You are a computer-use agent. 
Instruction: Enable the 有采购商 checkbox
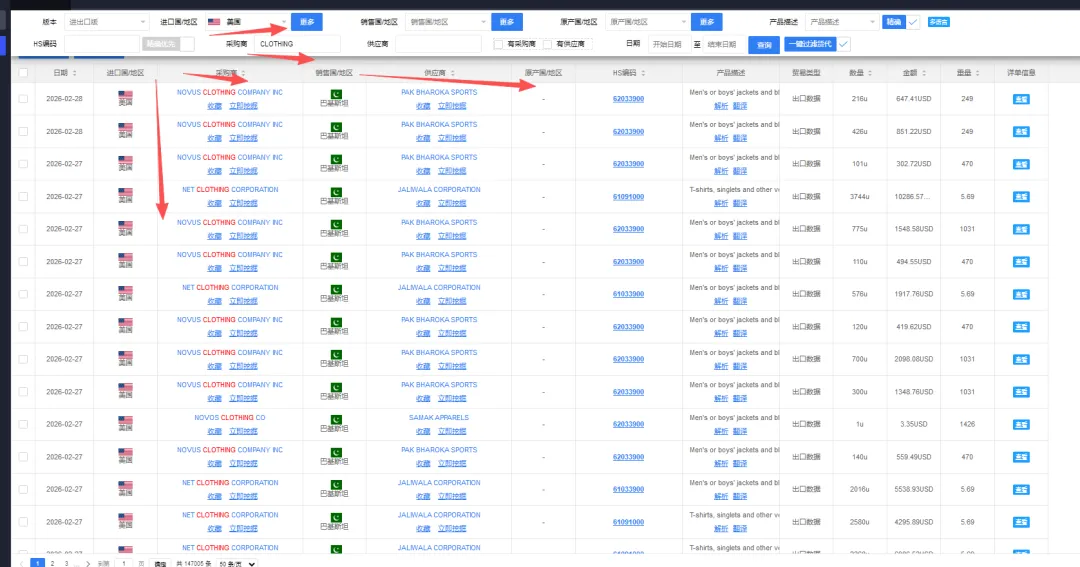498,44
